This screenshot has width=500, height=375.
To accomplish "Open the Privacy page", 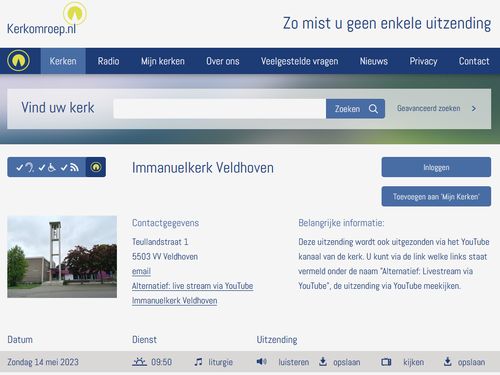I will click(x=423, y=61).
